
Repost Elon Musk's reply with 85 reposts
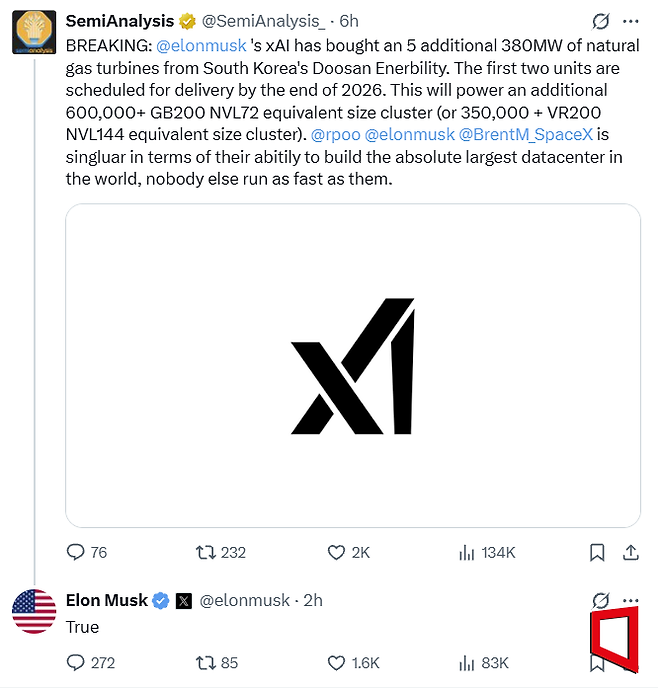pos(206,662)
